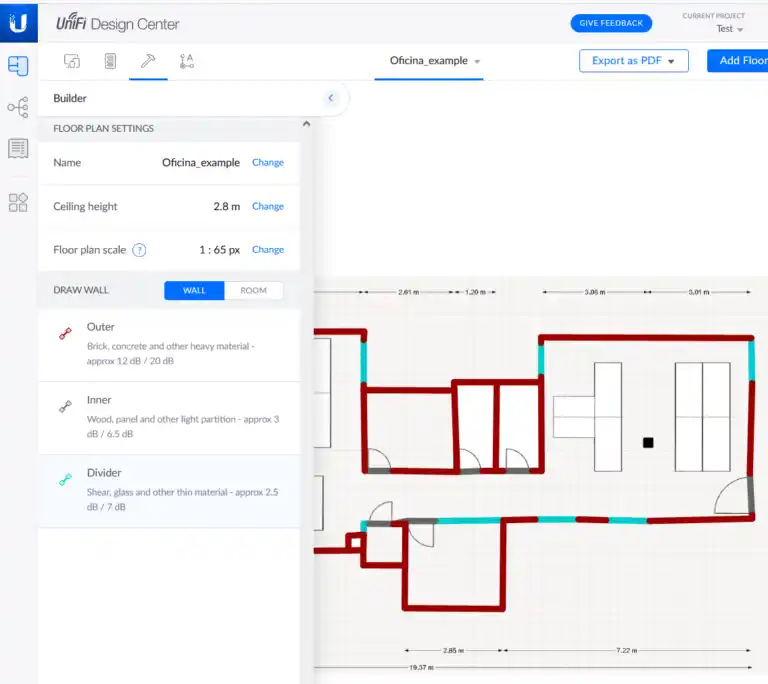Open the Export as PDF dropdown
768x684 pixels.
point(633,61)
